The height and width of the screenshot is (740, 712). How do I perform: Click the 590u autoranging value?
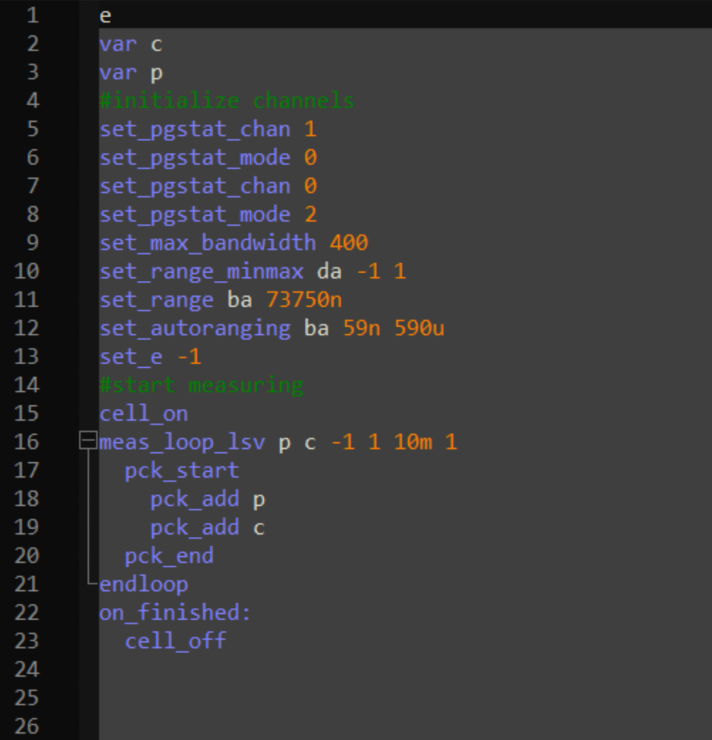[x=418, y=328]
